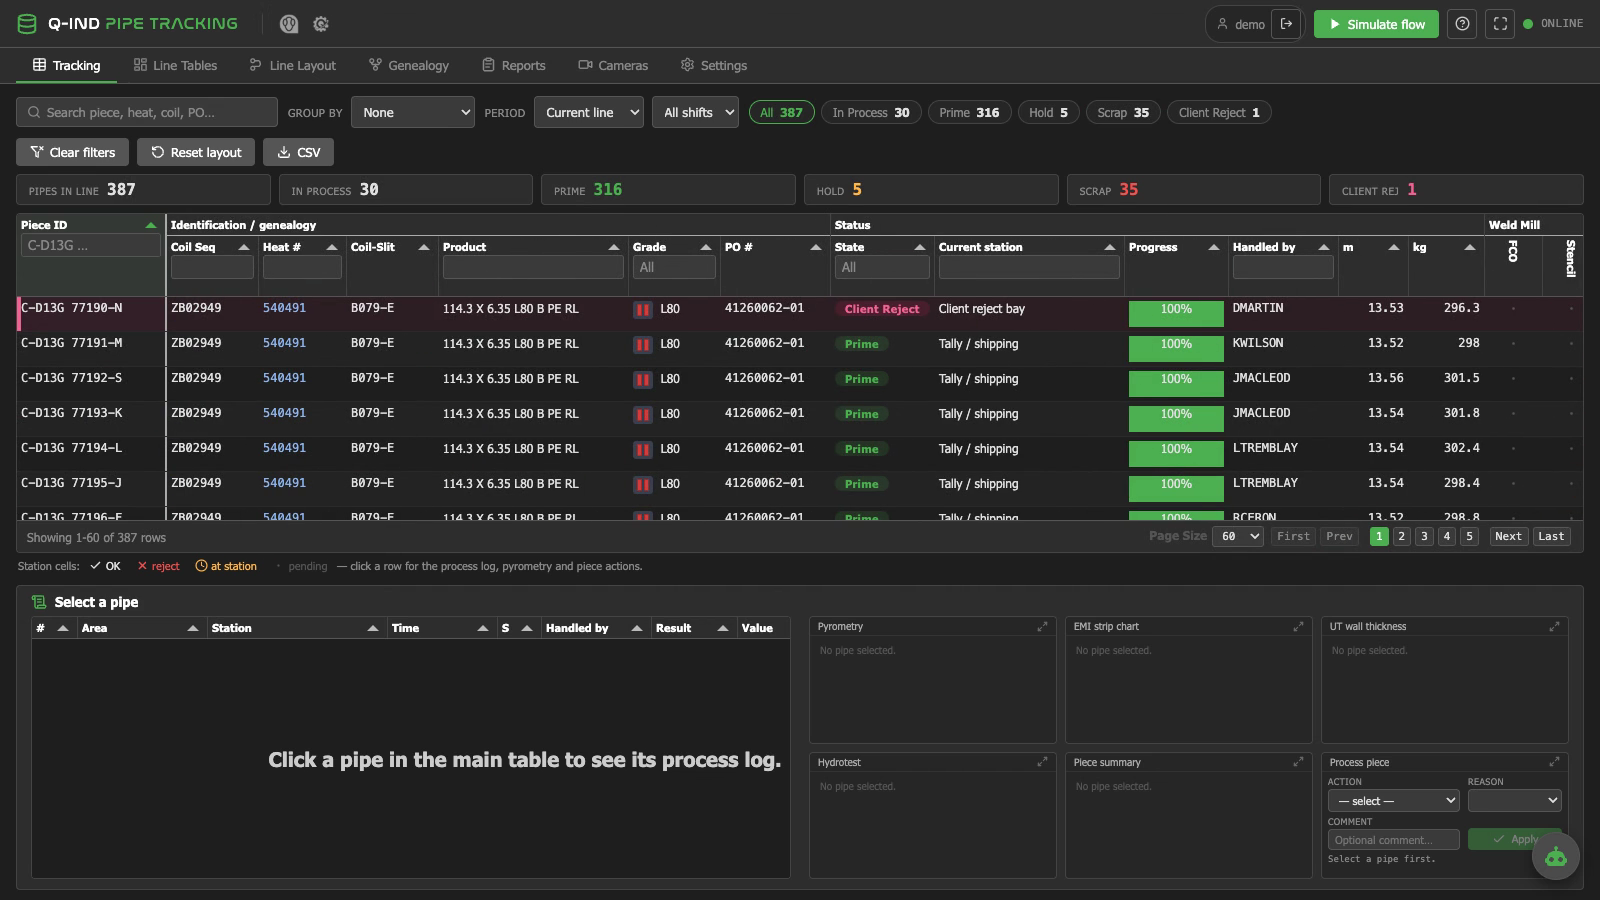Click the Client Reject state badge
The width and height of the screenshot is (1600, 900).
[882, 309]
